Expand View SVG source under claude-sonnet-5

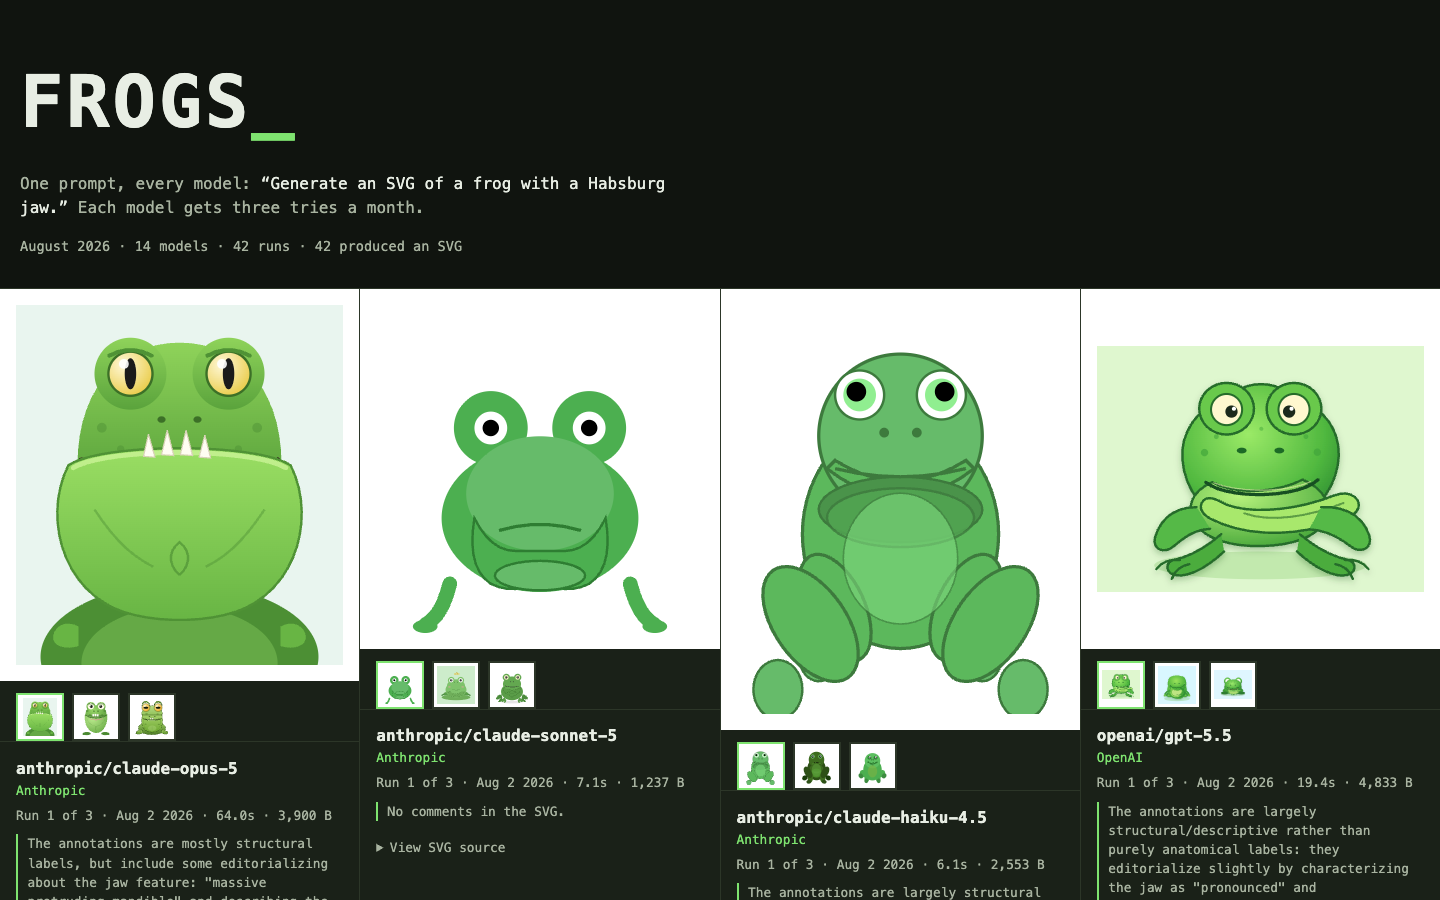(x=441, y=847)
